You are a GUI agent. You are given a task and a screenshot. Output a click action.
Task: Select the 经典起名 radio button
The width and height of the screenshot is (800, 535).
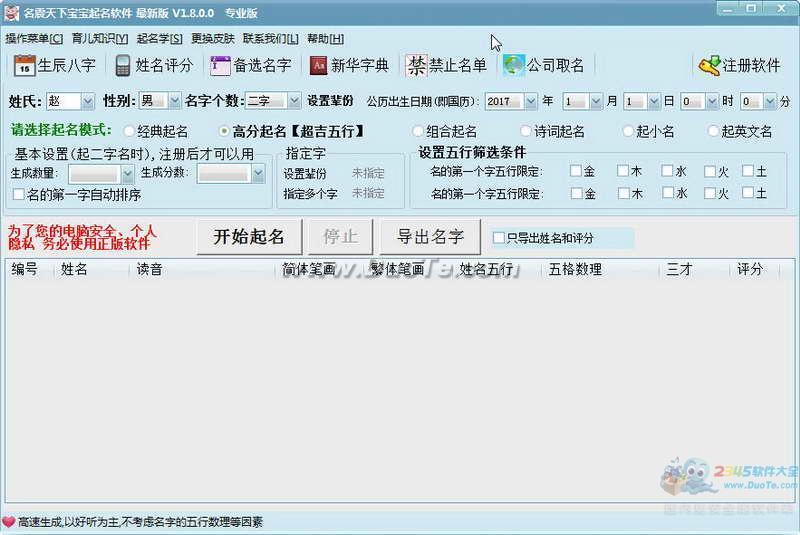pyautogui.click(x=129, y=131)
